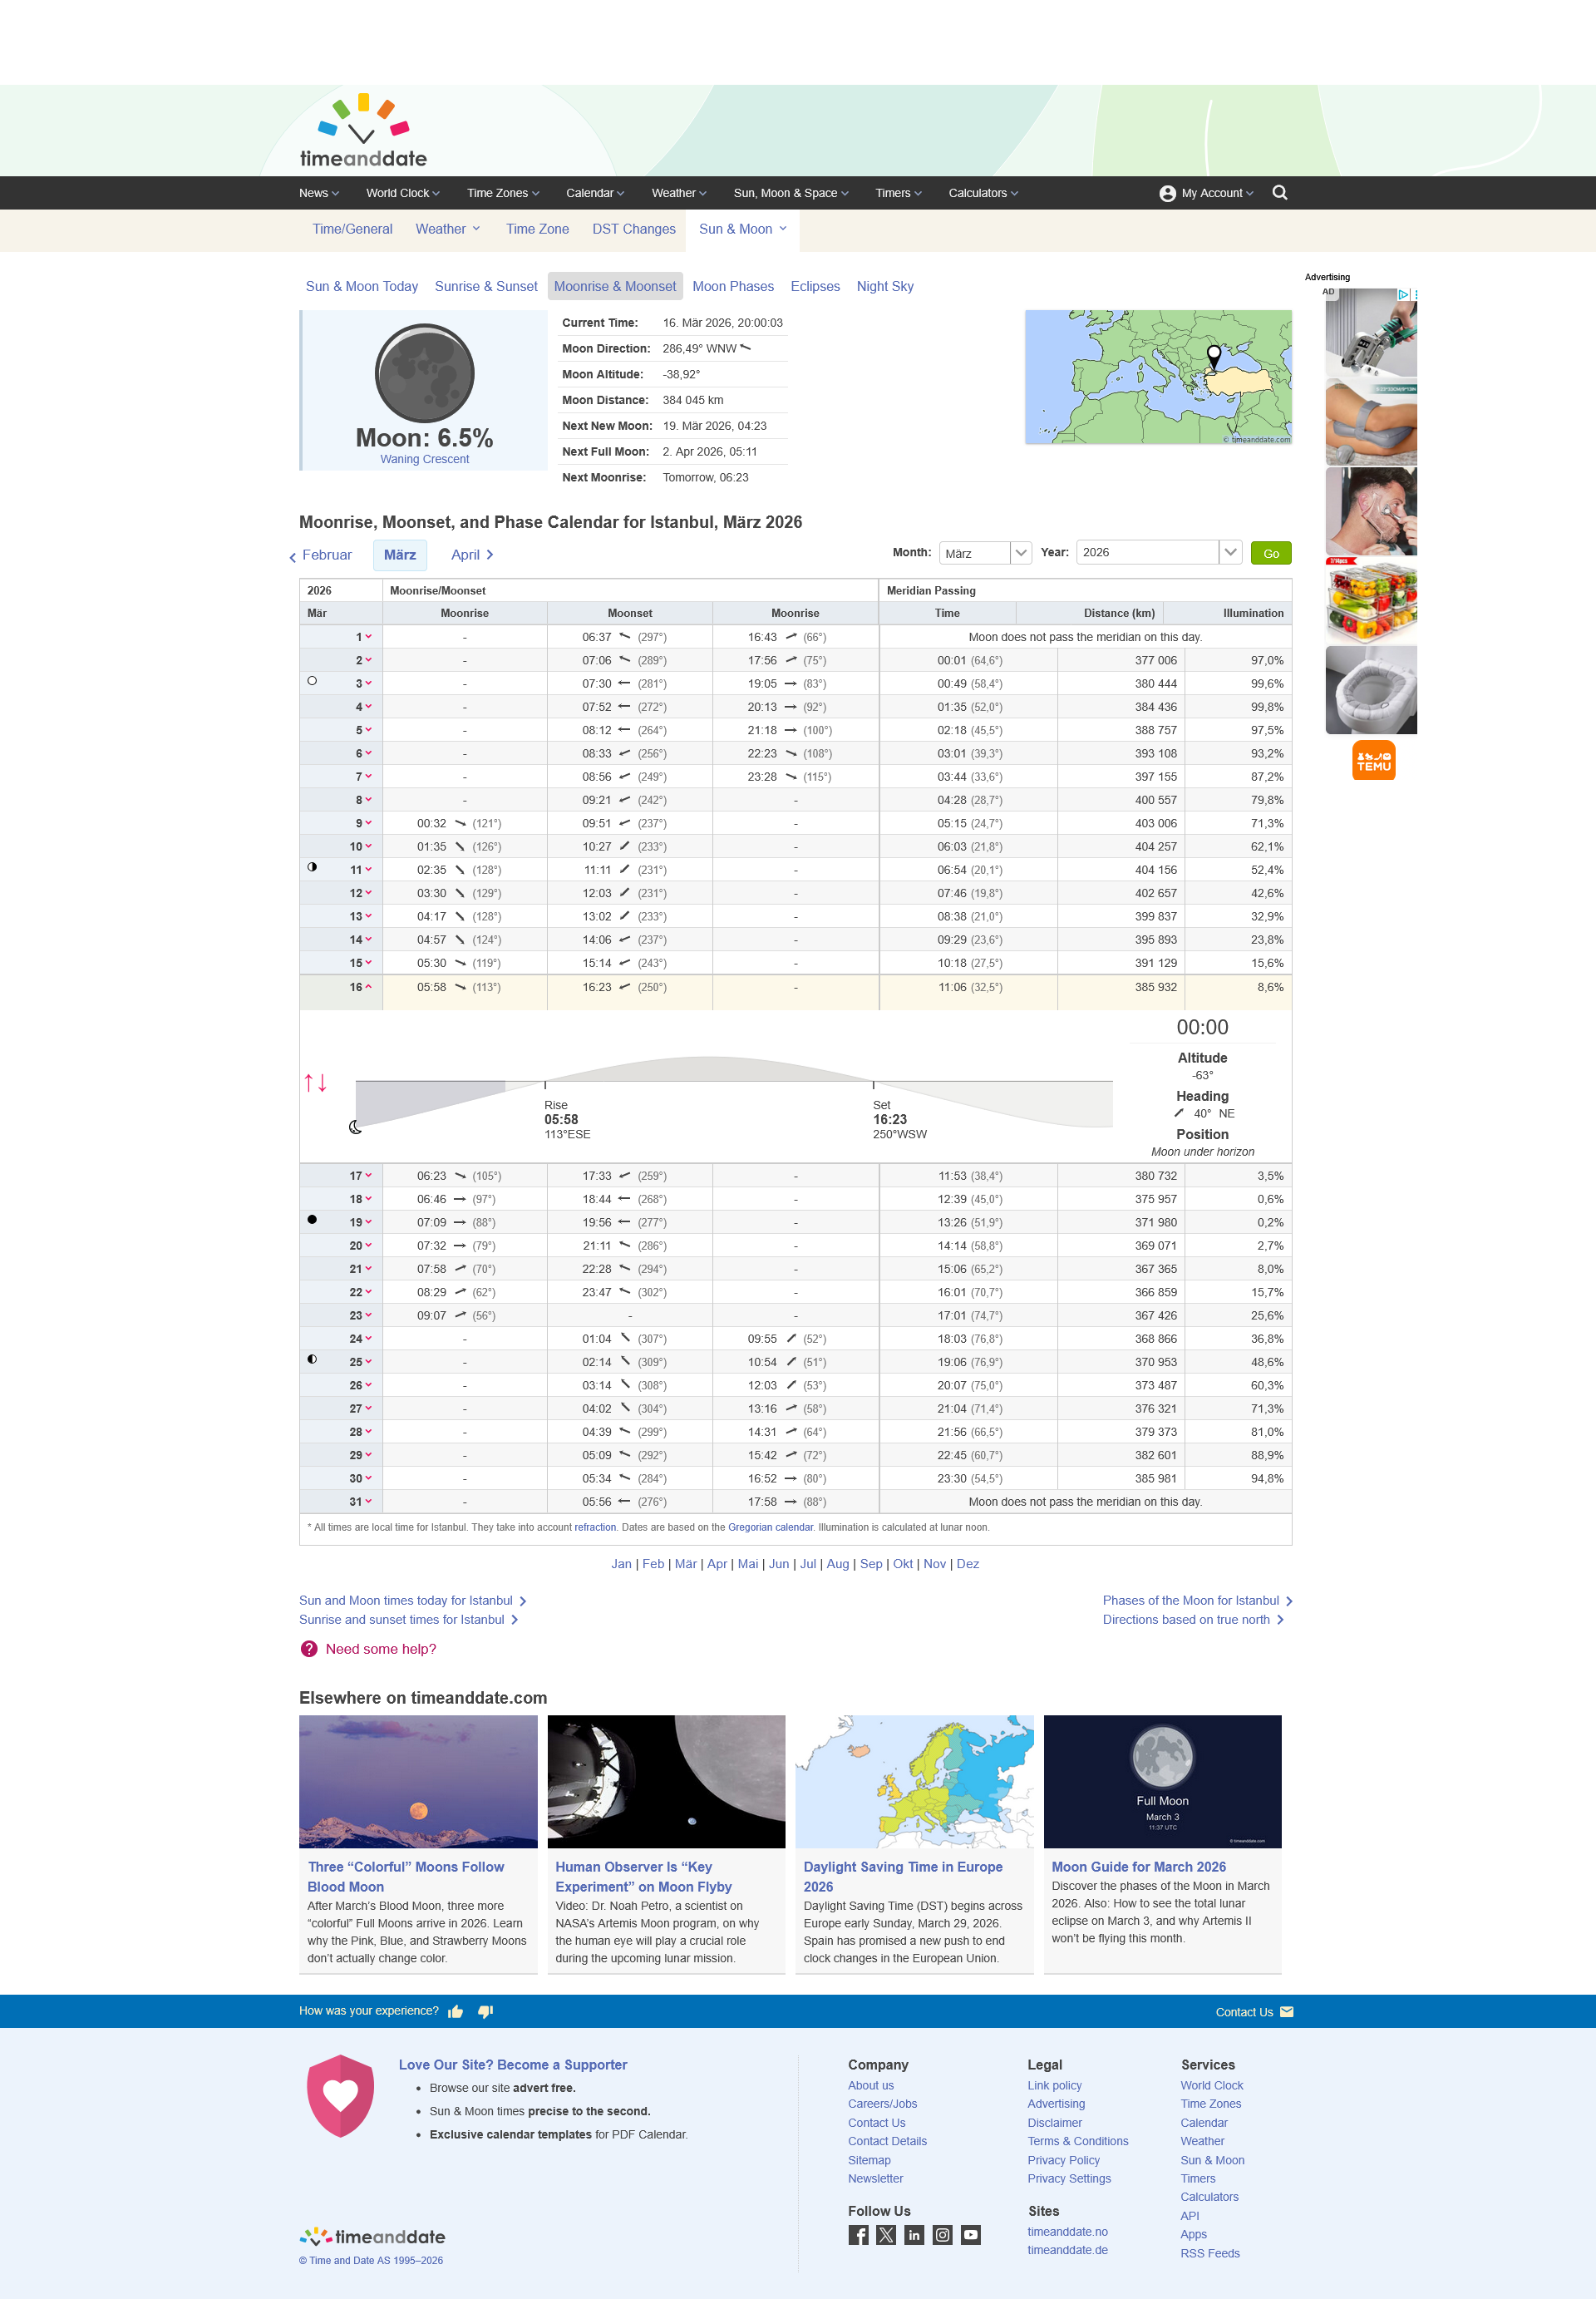1596x2299 pixels.
Task: Click the thumbs up feedback icon
Action: [456, 2012]
